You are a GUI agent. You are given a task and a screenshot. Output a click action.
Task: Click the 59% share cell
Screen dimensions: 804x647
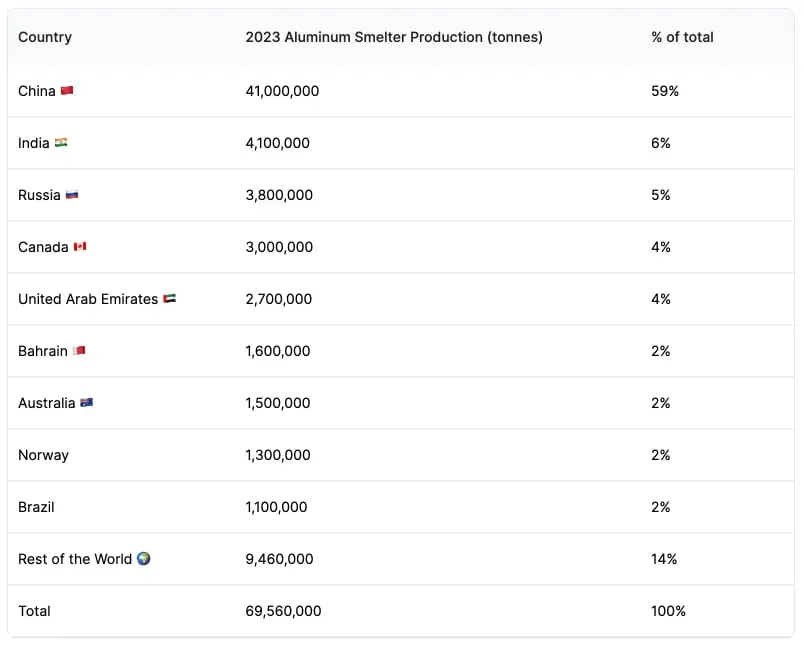[665, 91]
